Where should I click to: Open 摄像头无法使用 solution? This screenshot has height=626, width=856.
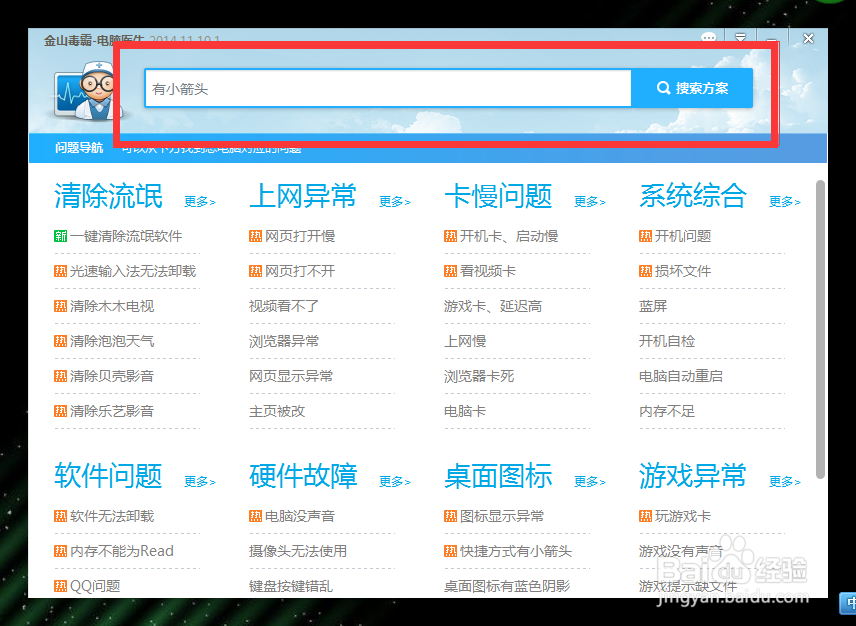tap(298, 551)
